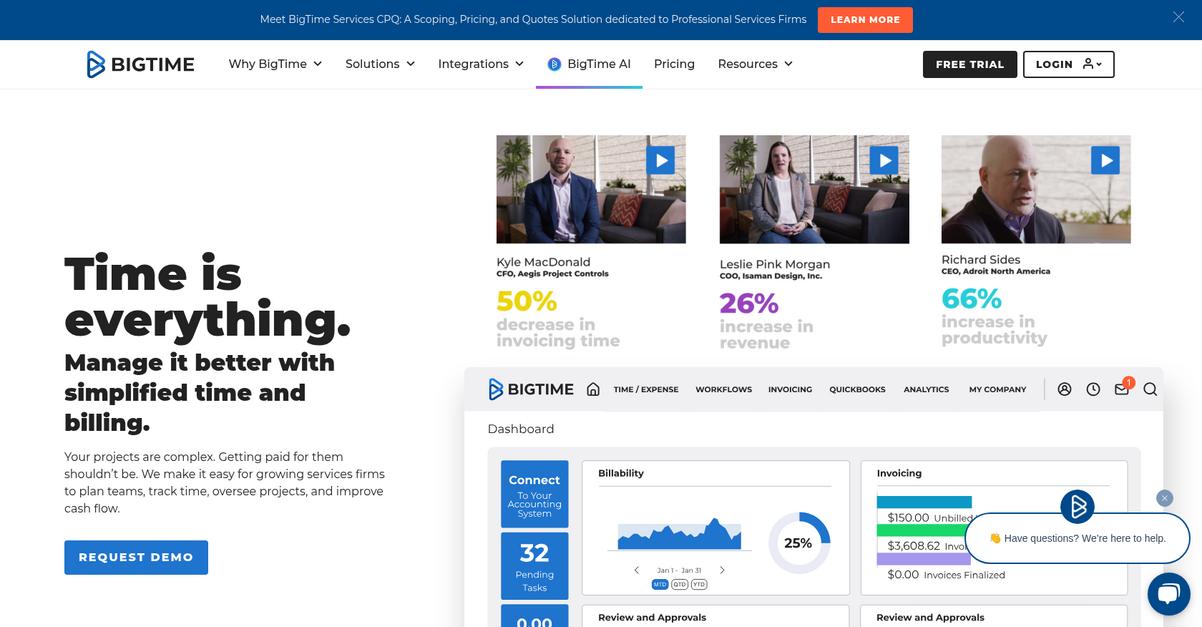The image size is (1202, 627).
Task: Go to the previous Billability date range
Action: tap(637, 570)
